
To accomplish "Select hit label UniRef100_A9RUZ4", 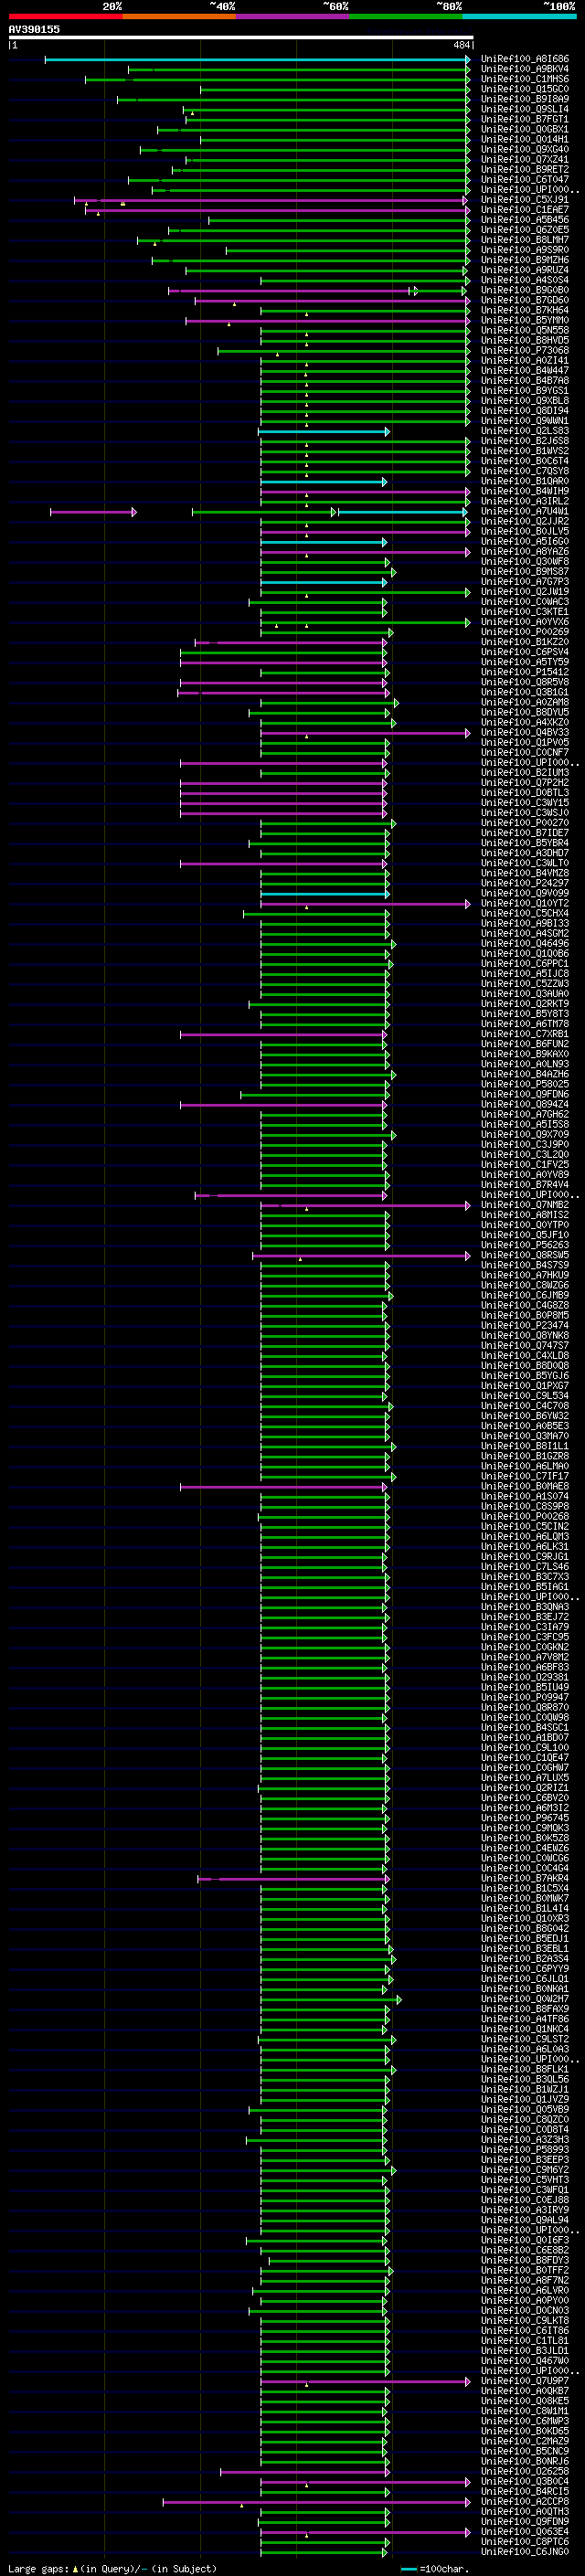I will 525,270.
